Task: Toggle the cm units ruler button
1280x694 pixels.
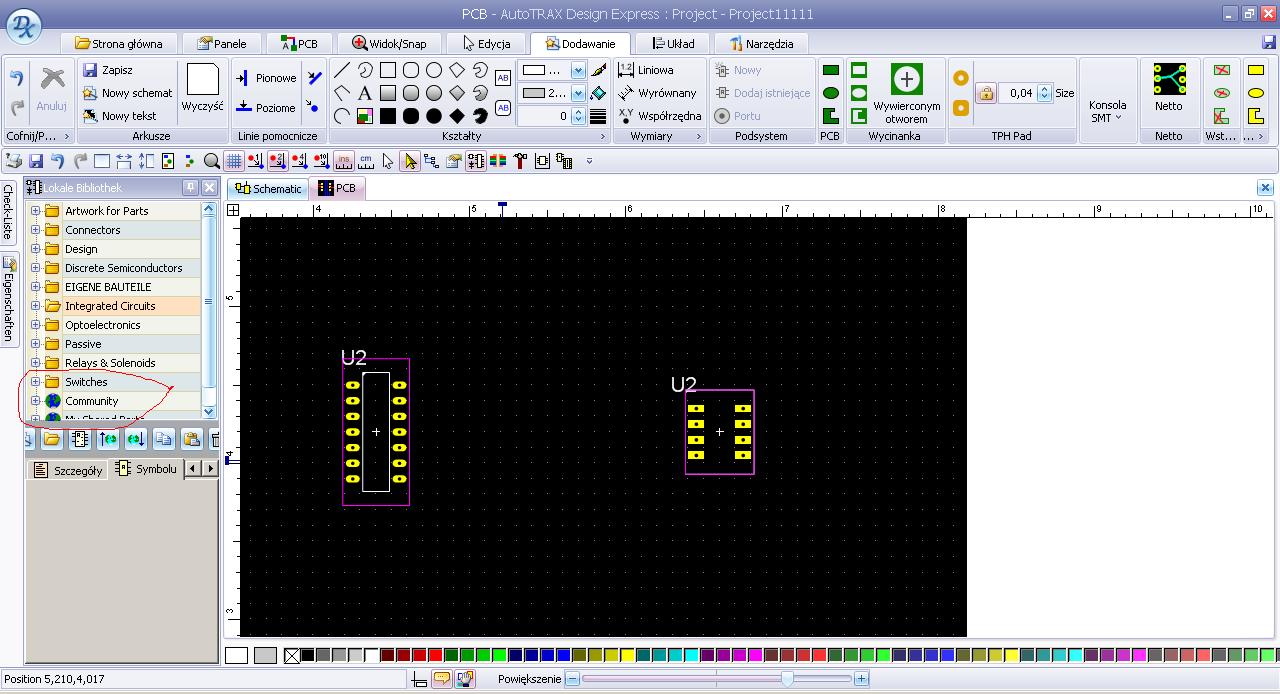Action: [366, 161]
